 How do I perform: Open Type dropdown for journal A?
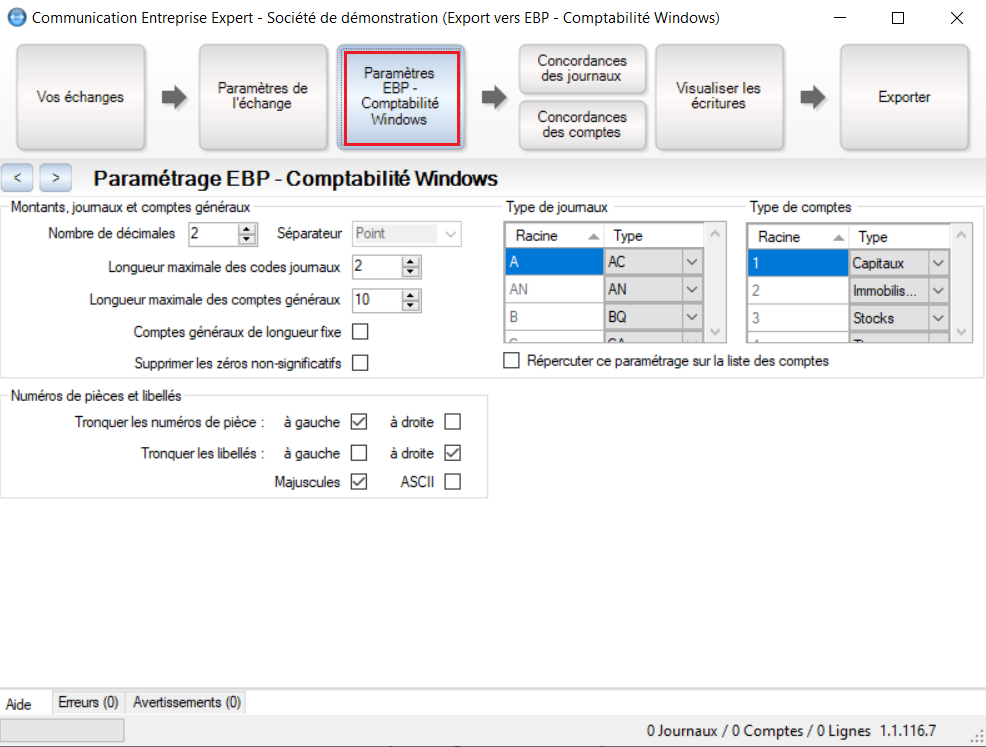point(692,262)
